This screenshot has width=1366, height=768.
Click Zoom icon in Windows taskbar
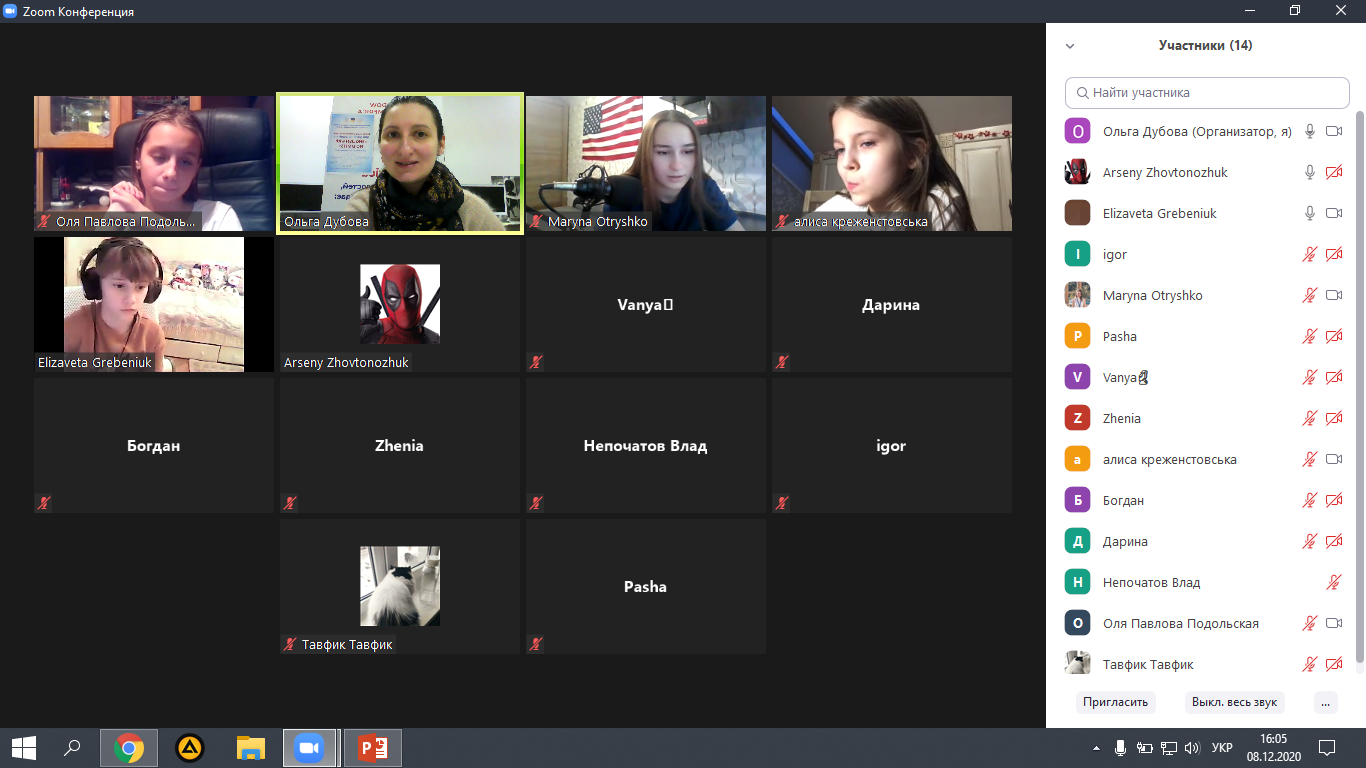tap(309, 747)
